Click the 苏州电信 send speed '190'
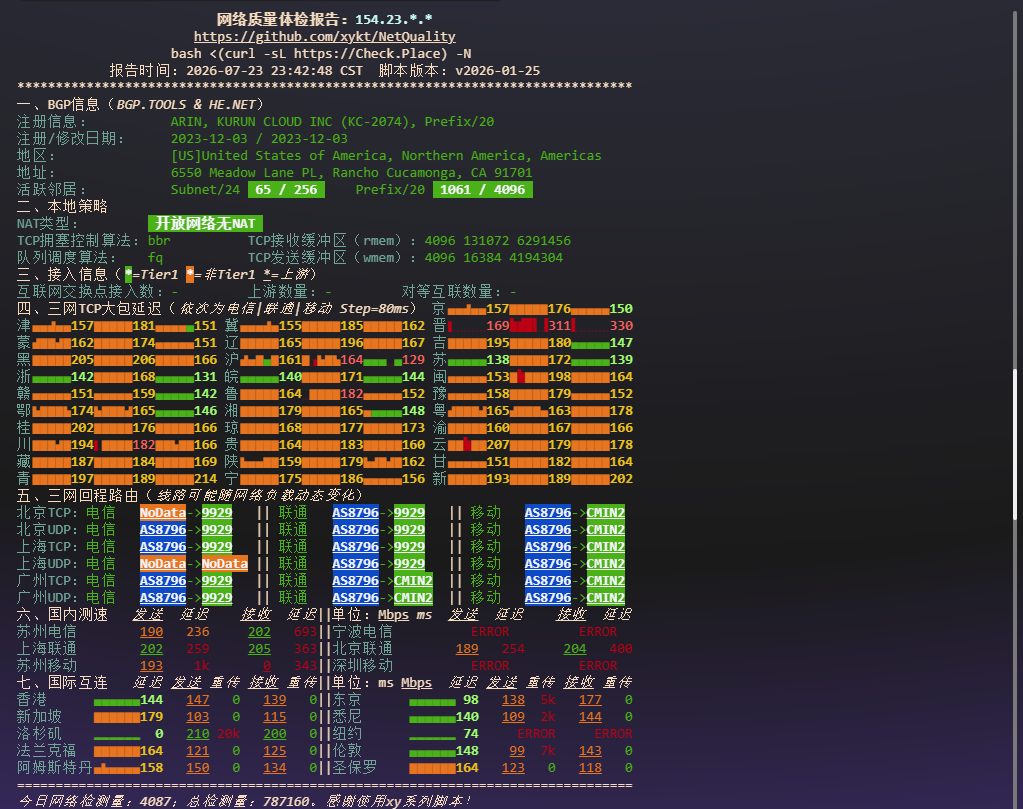The image size is (1023, 809). pos(151,632)
